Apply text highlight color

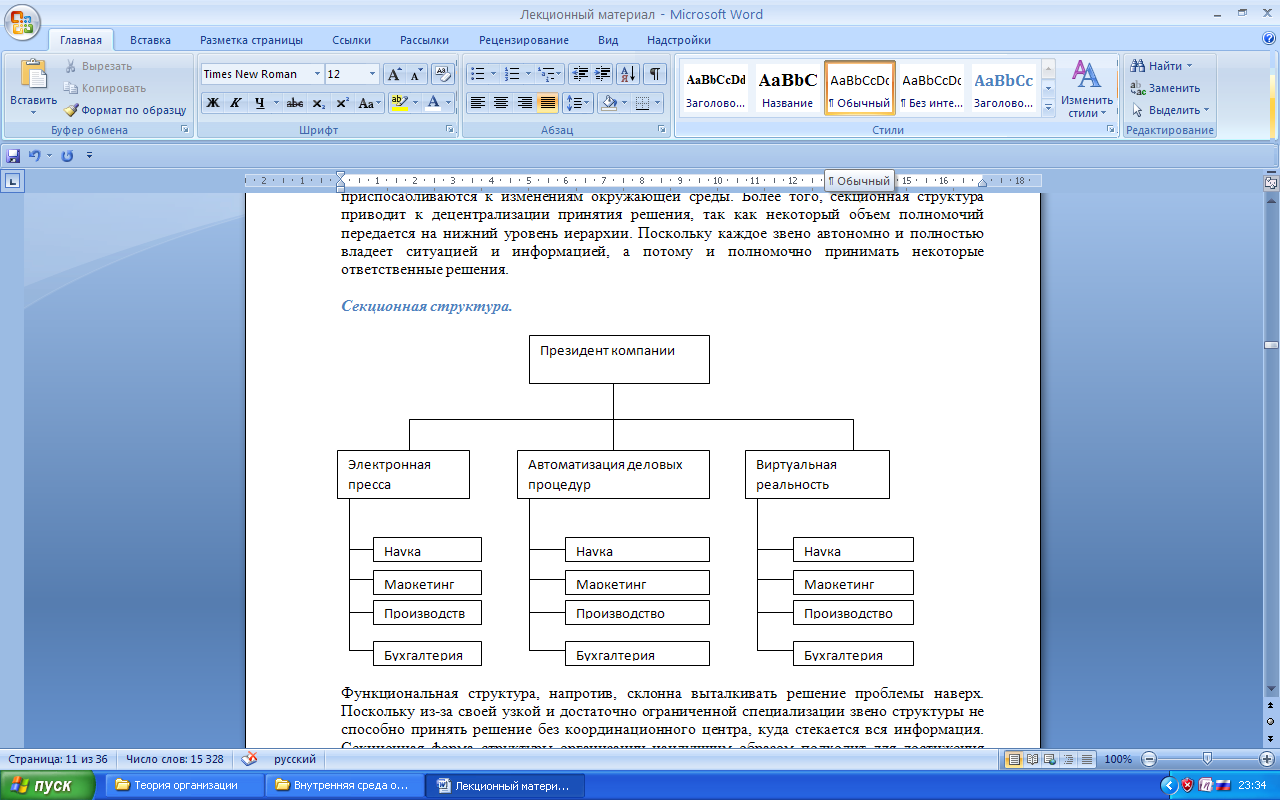[398, 102]
